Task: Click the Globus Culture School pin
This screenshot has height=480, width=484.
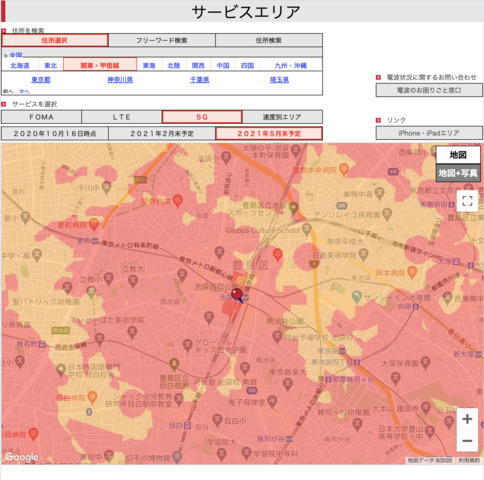Action: pos(306,229)
